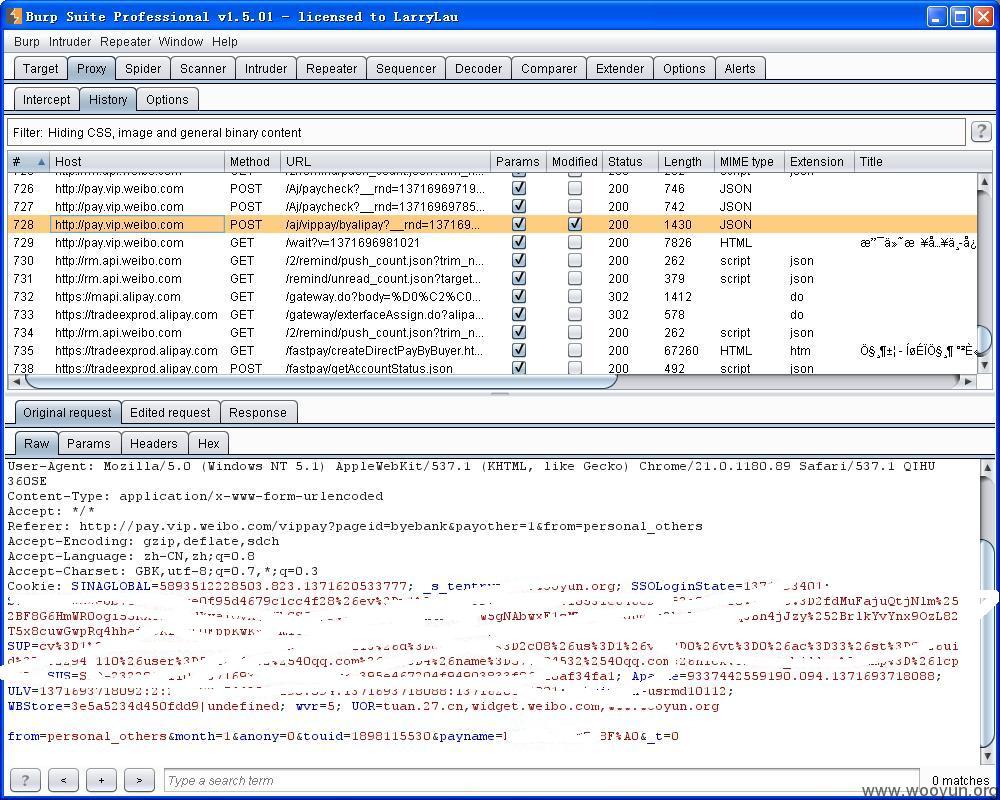Click the filter help question mark icon
Image resolution: width=1000 pixels, height=800 pixels.
981,131
